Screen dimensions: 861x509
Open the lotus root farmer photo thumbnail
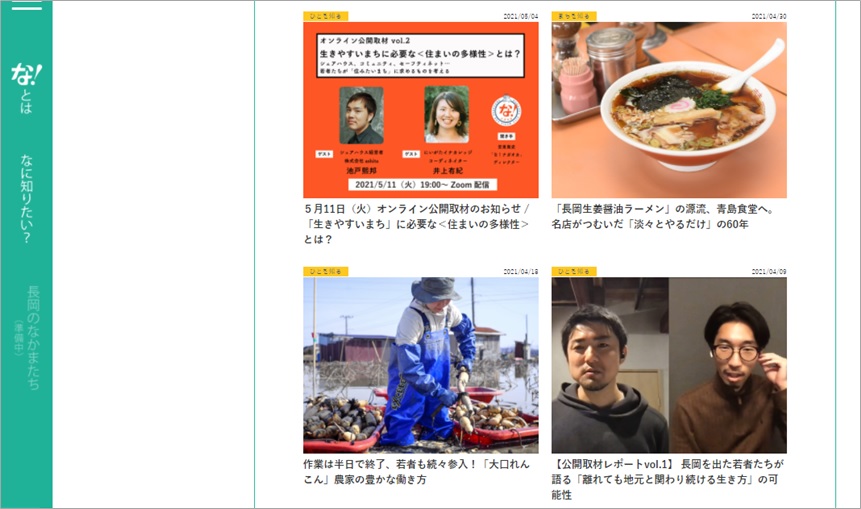point(421,365)
